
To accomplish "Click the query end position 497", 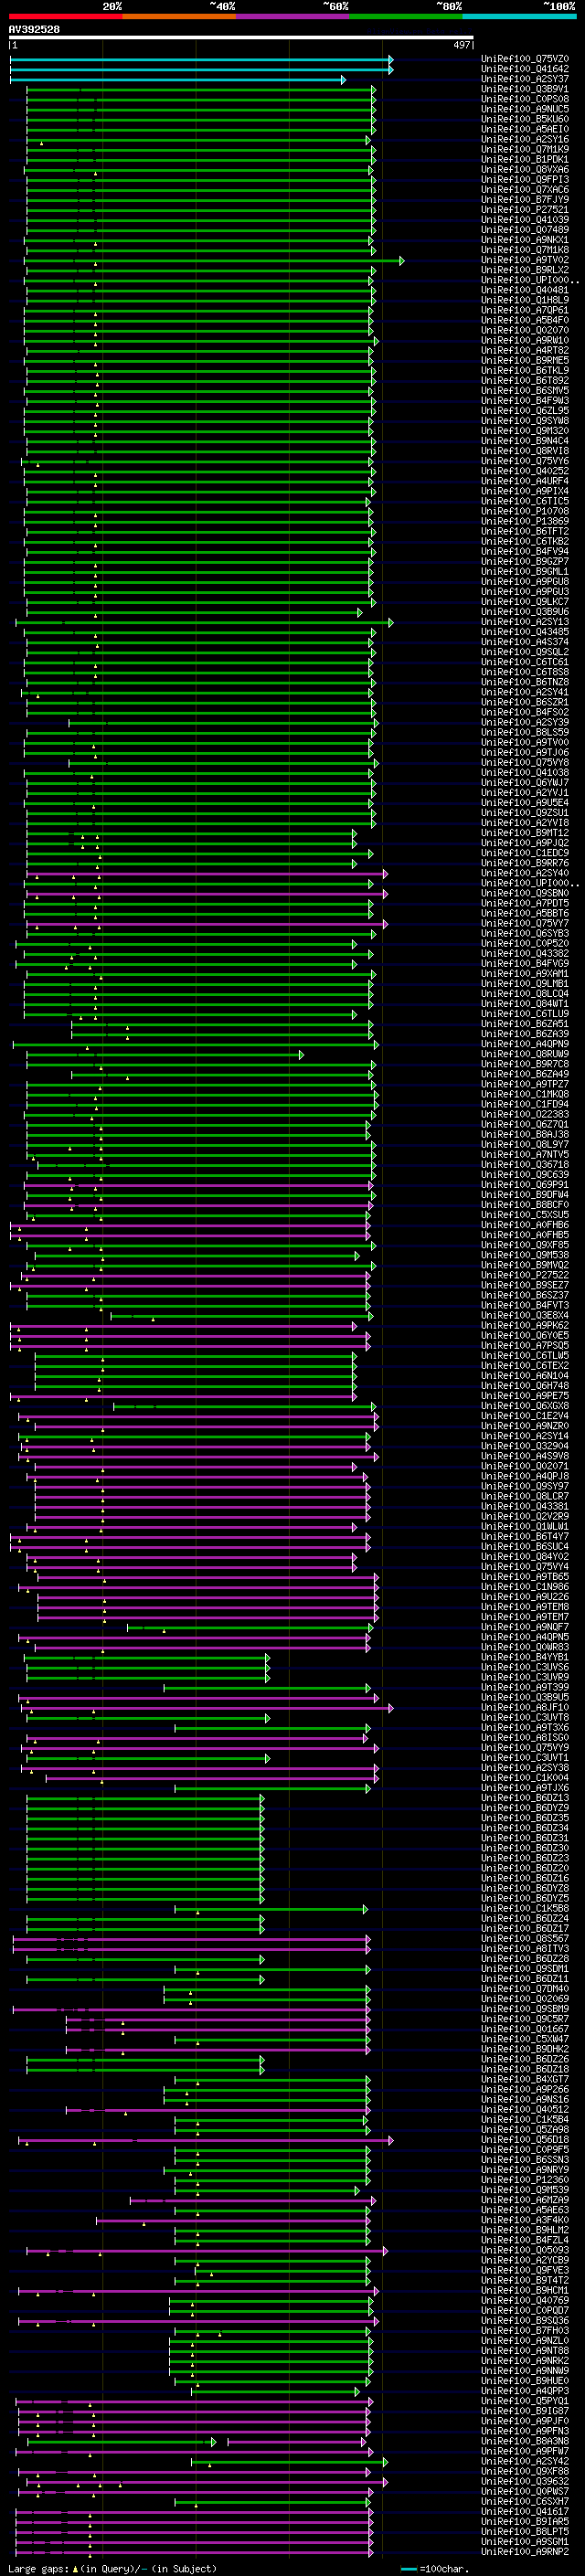I will coord(462,45).
